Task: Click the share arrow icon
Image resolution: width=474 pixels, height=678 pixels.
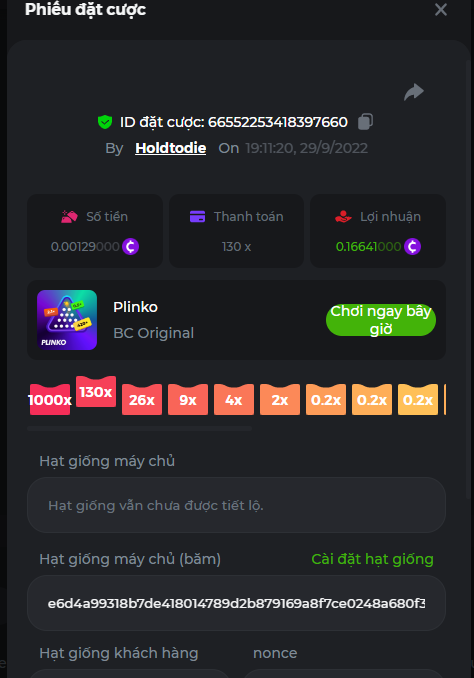Action: pyautogui.click(x=414, y=92)
